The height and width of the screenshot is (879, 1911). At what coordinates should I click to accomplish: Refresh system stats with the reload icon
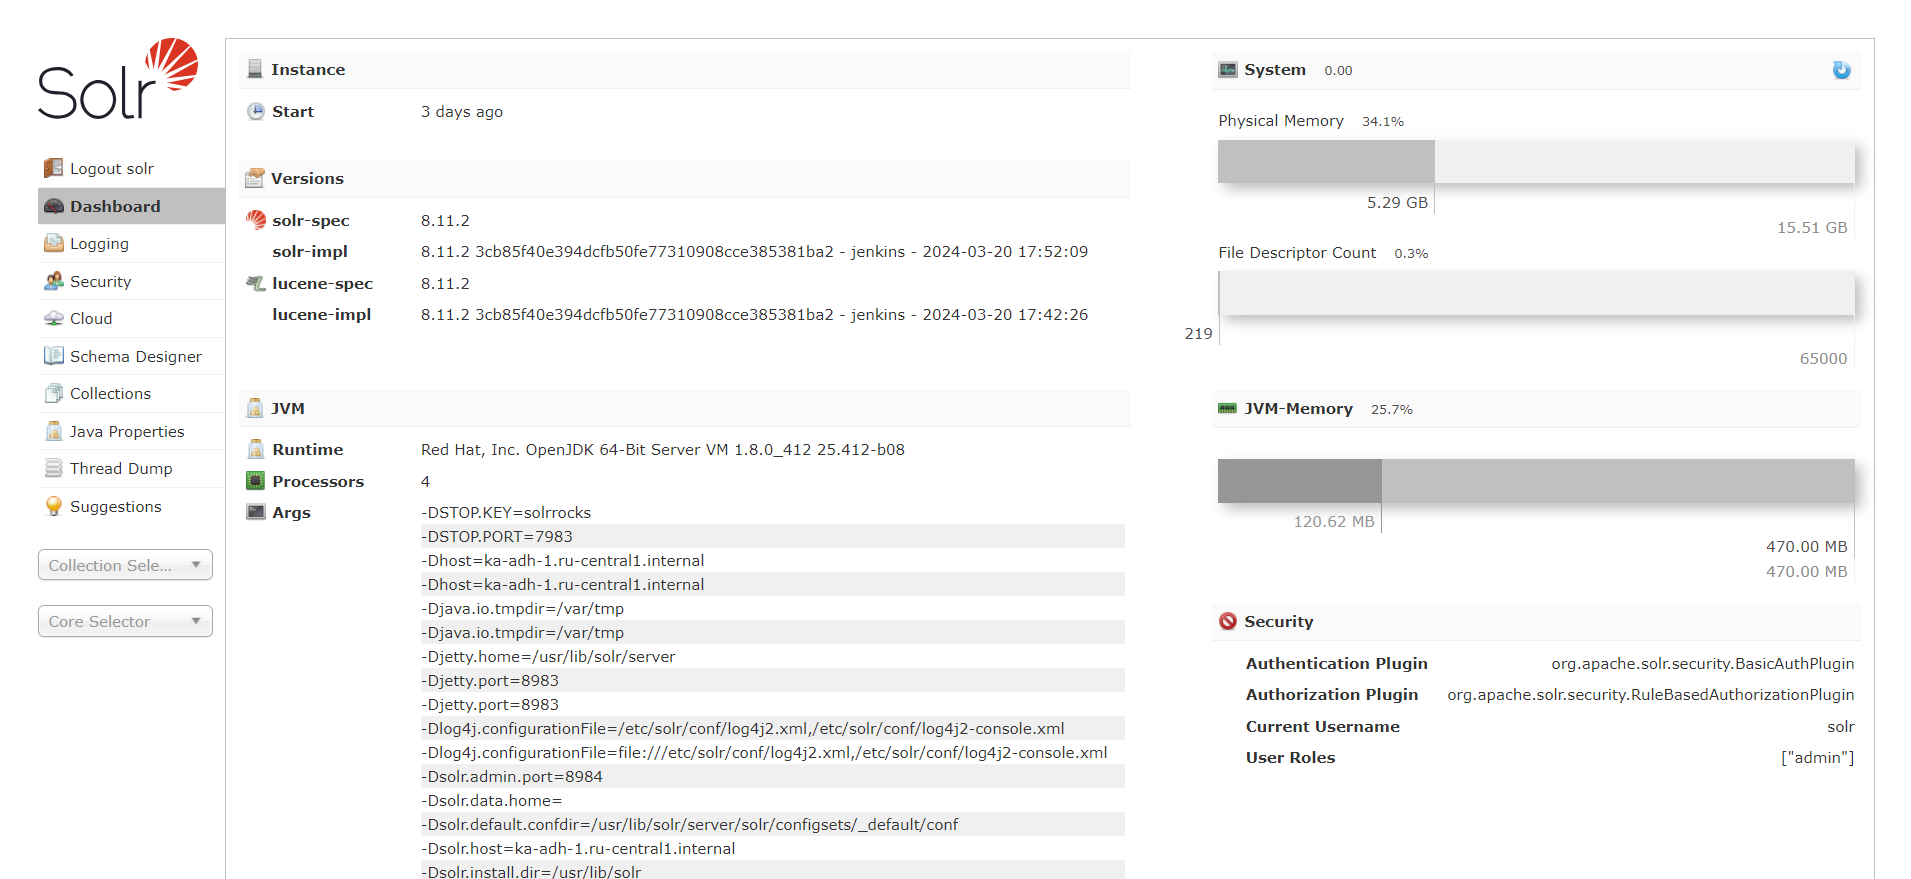coord(1842,70)
